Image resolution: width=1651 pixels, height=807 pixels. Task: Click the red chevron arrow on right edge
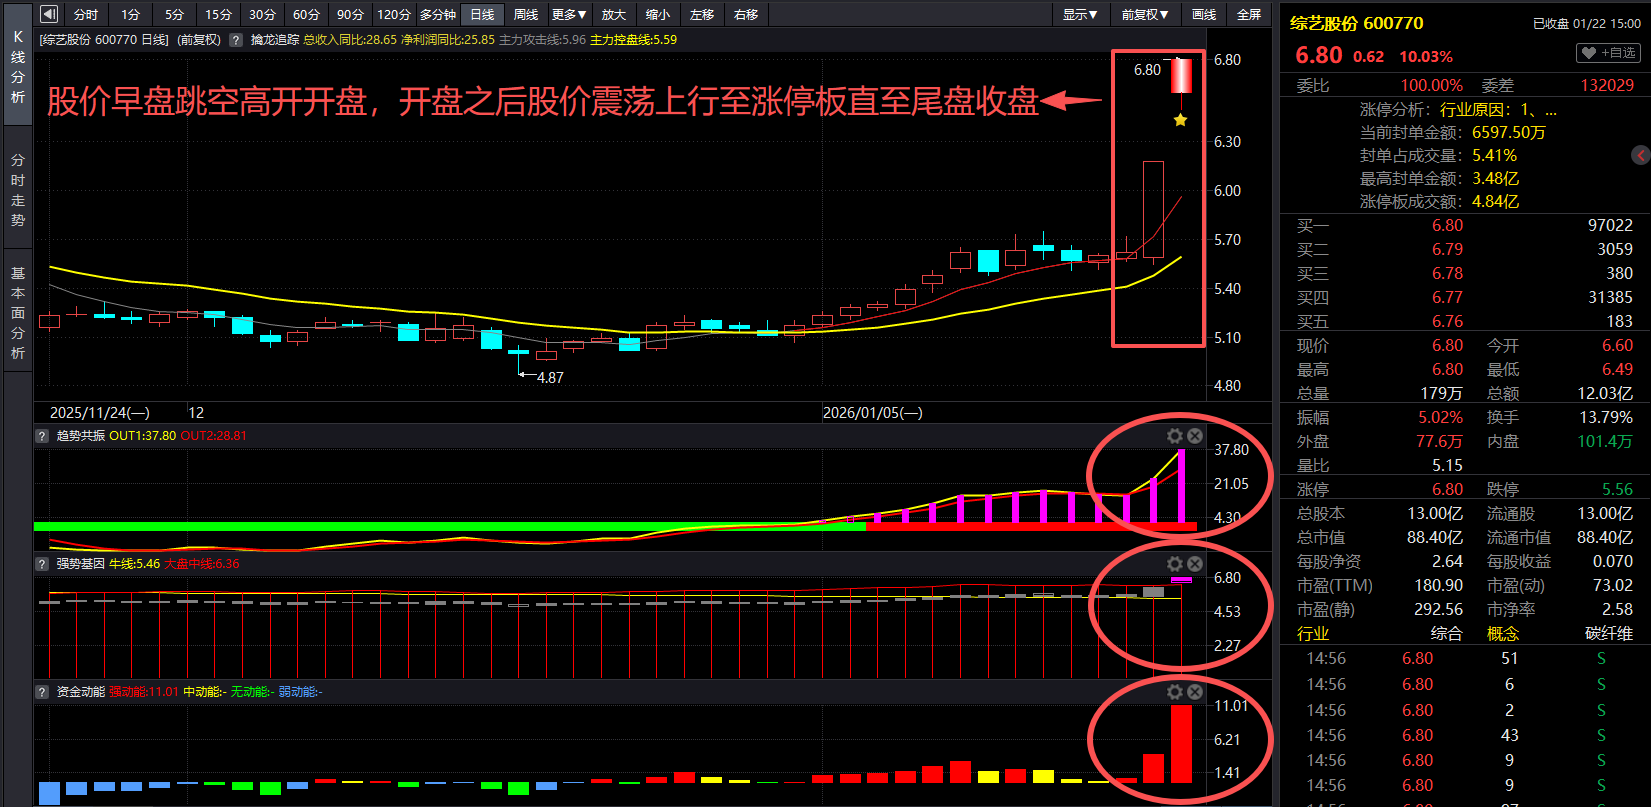click(1641, 155)
